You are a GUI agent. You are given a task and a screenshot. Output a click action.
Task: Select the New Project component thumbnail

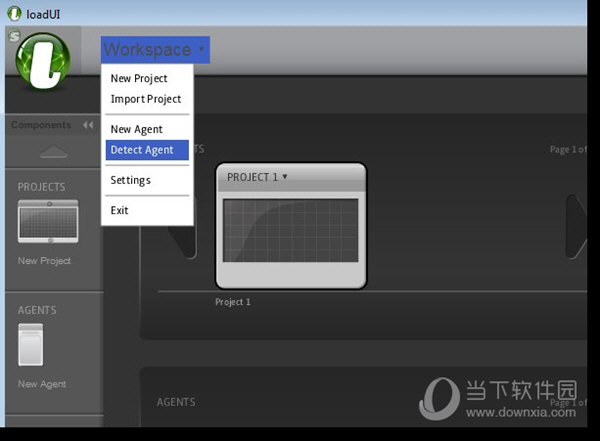click(x=48, y=221)
